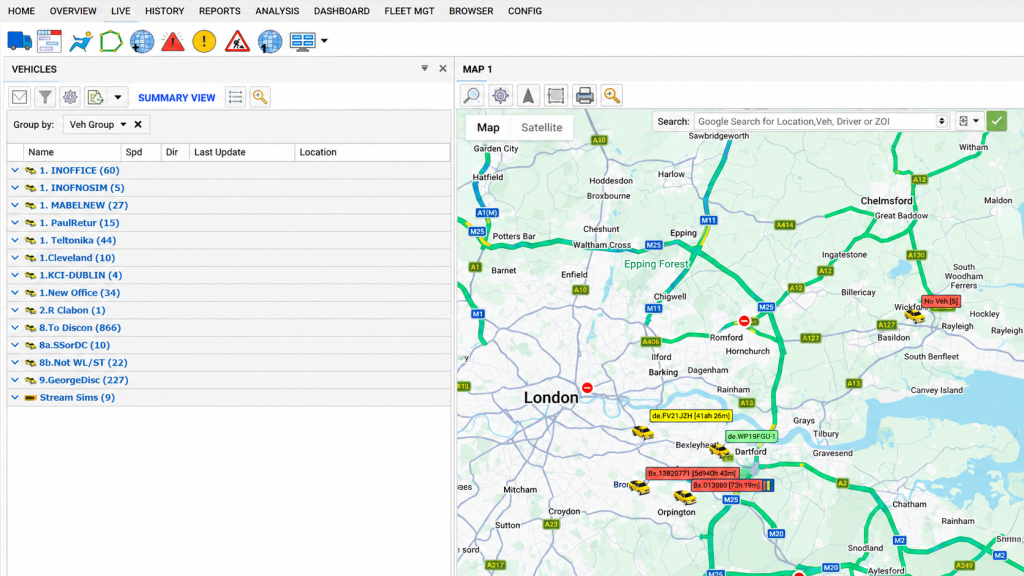This screenshot has width=1024, height=576.
Task: Click the SUMMARY VIEW link
Action: pyautogui.click(x=176, y=98)
